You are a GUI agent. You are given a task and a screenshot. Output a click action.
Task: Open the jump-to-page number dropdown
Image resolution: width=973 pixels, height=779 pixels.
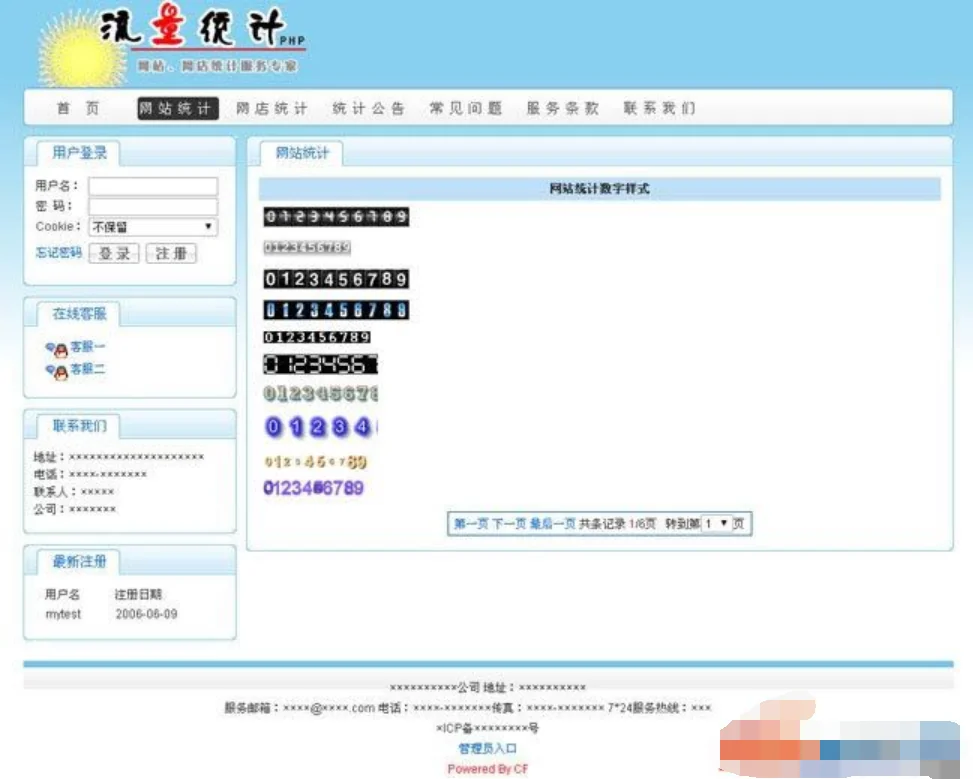point(716,524)
